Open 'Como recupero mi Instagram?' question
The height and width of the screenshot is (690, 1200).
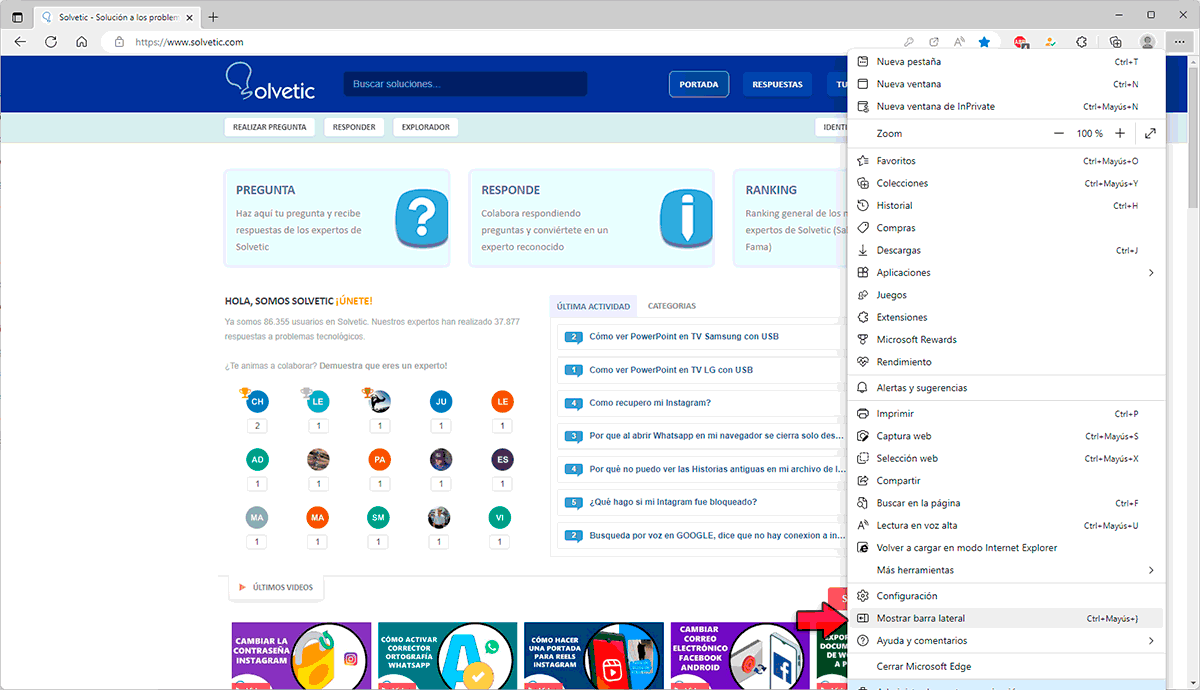click(x=650, y=403)
